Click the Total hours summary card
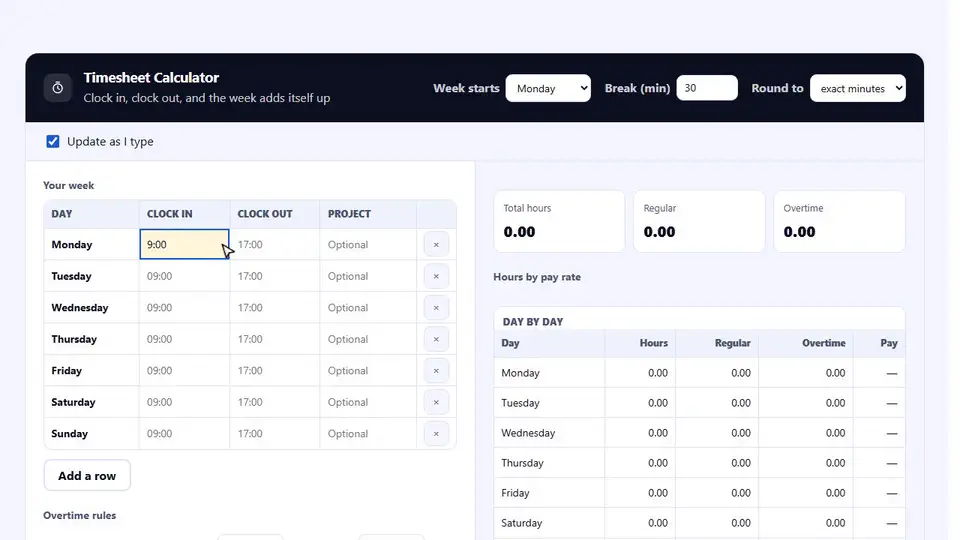The height and width of the screenshot is (540, 960). 559,222
